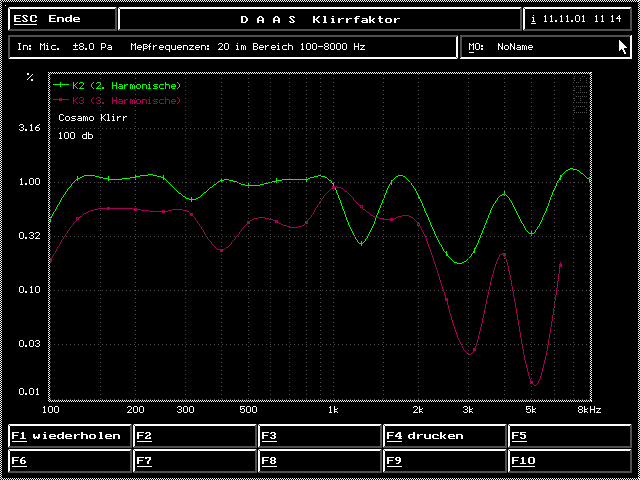Click the magenta K3 legend line marker
The height and width of the screenshot is (480, 640).
click(62, 101)
